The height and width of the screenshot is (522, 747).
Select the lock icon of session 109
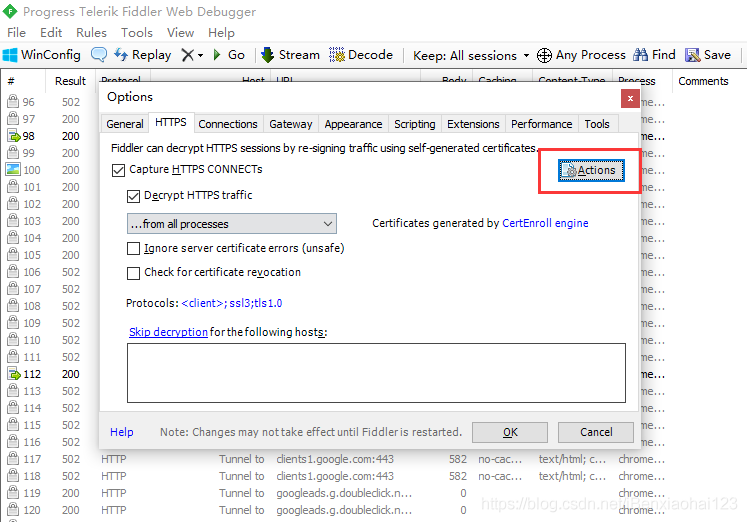tap(13, 322)
